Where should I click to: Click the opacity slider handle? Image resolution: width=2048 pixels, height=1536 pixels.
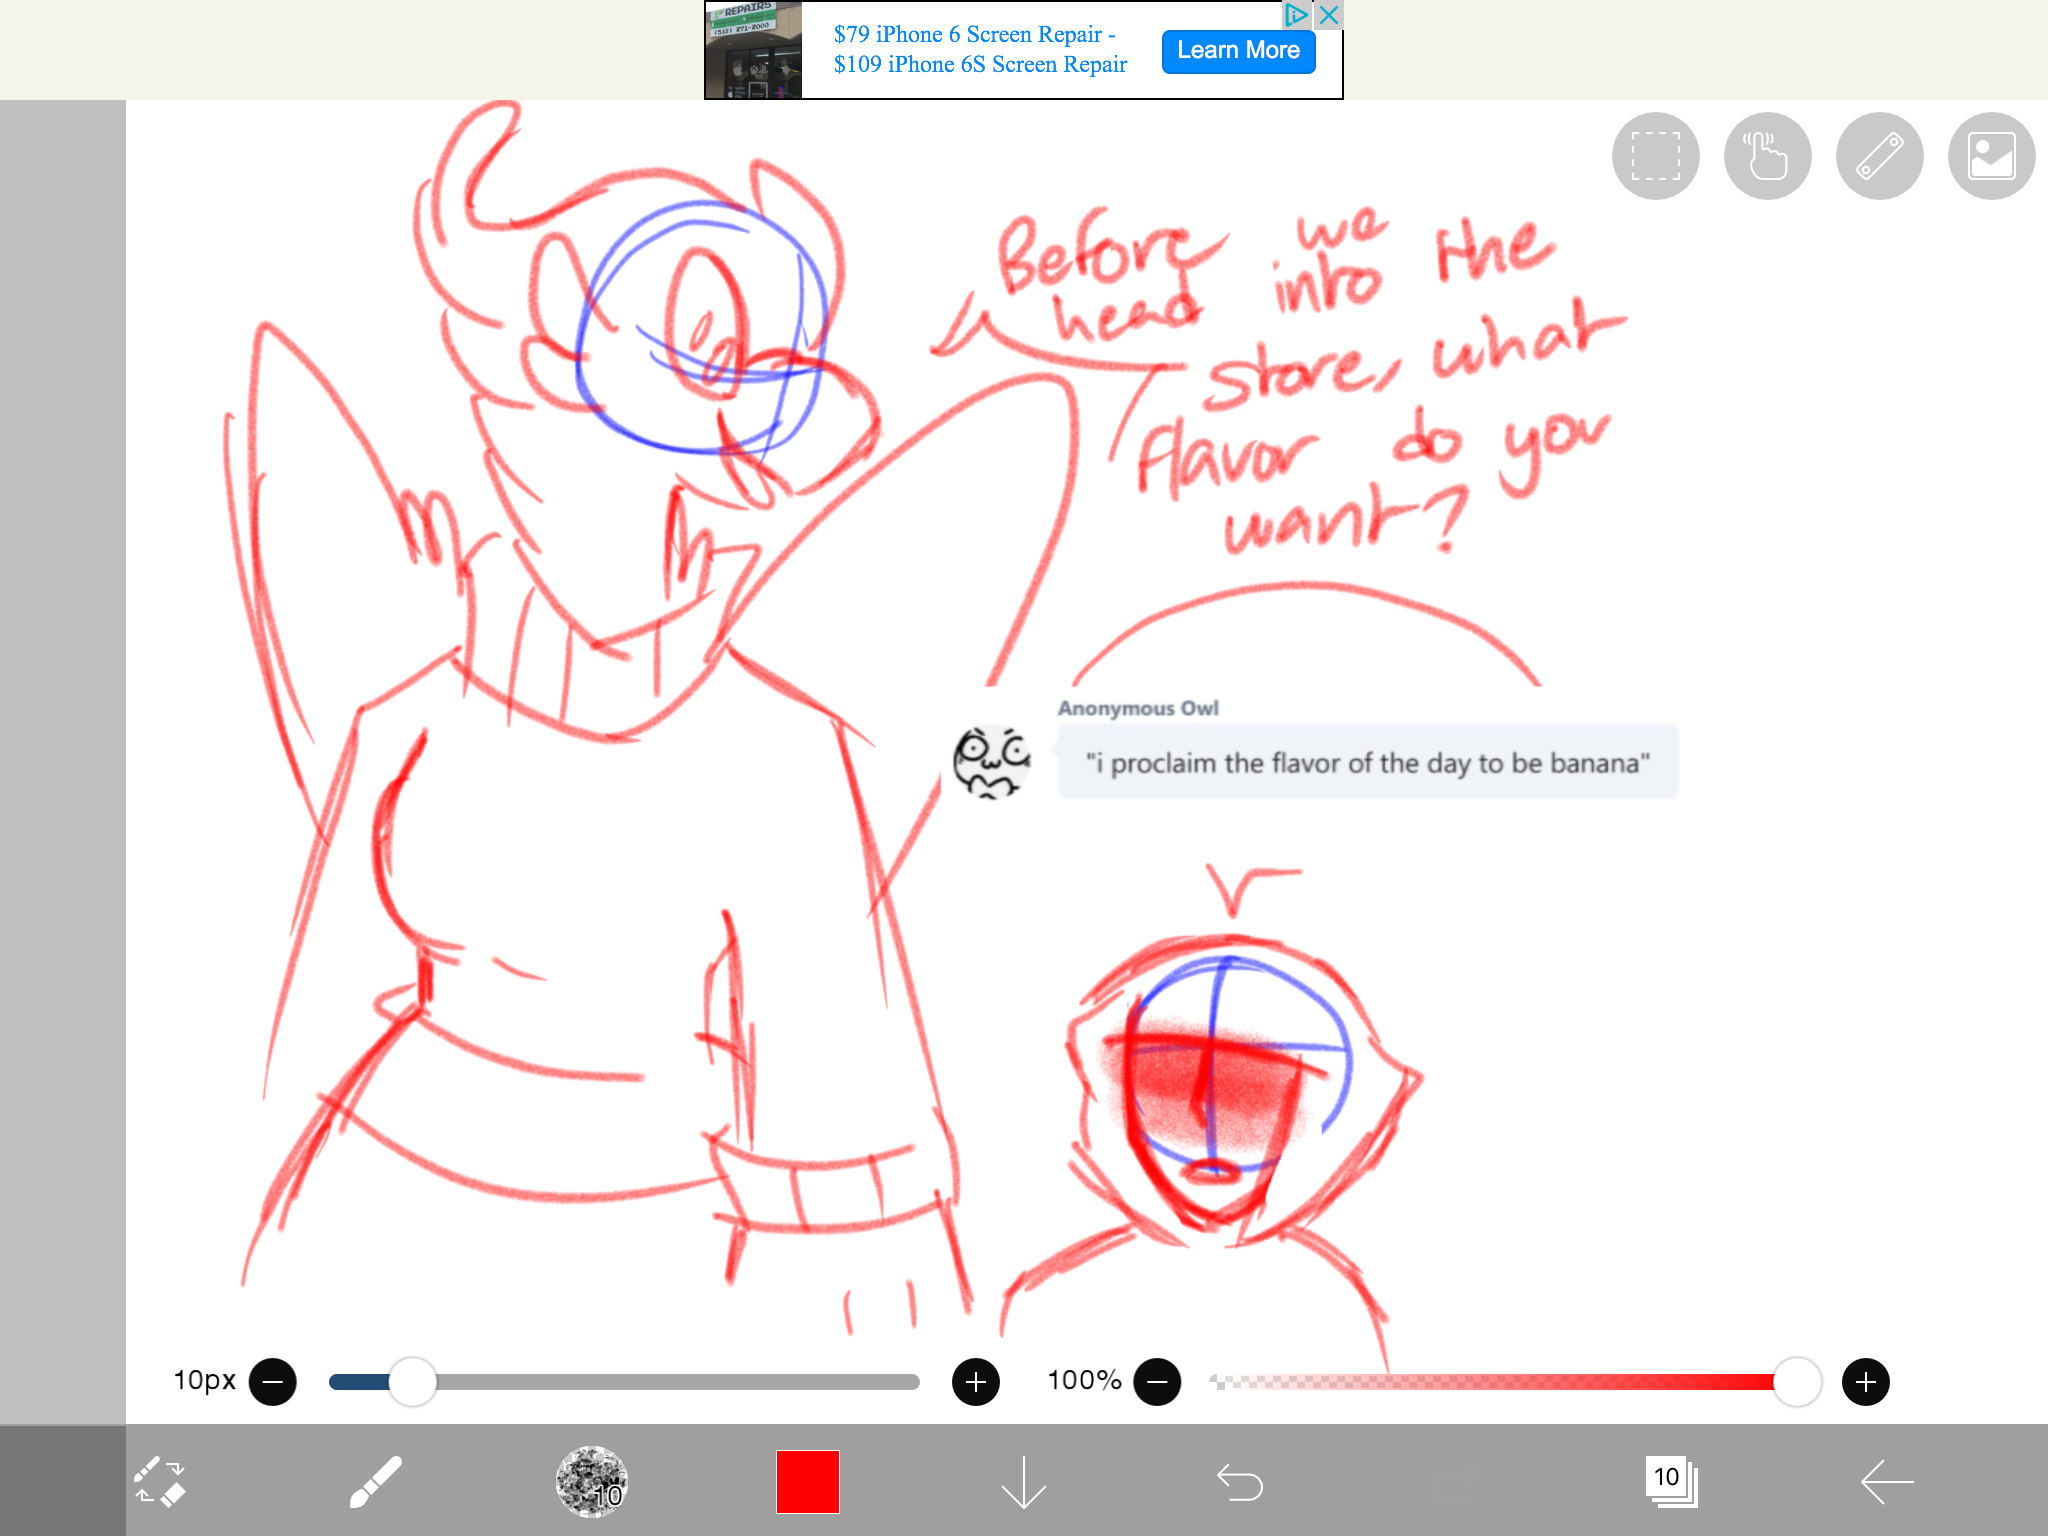tap(1797, 1382)
